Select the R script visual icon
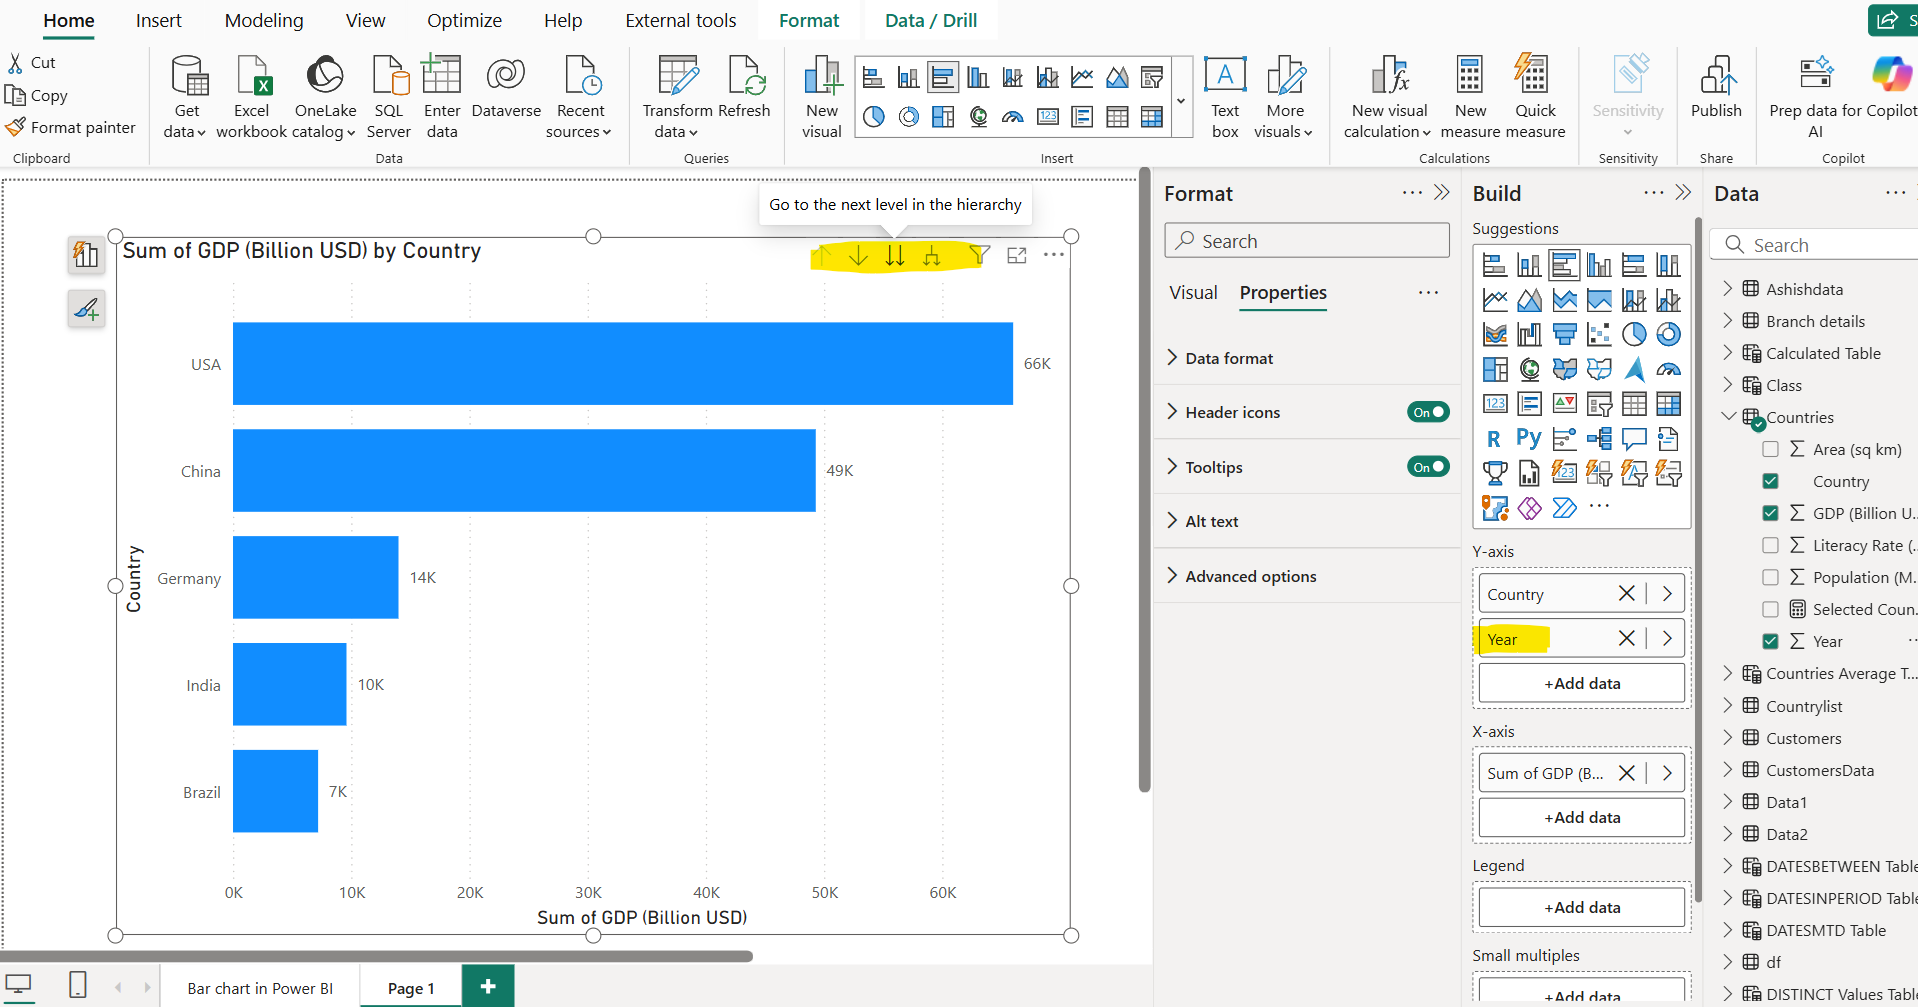Screen dimensions: 1918x1007 click(x=1493, y=438)
